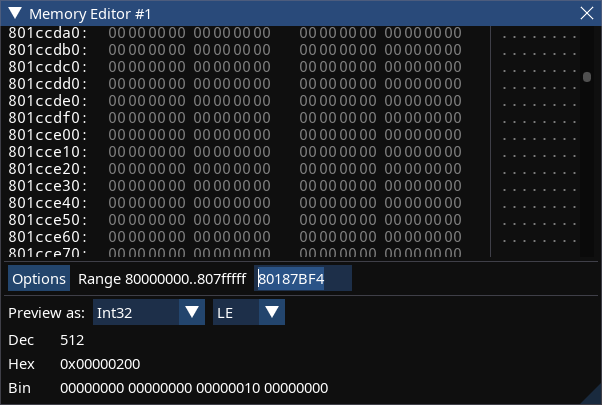Select the thirteenth byte of row 801cce00
Viewport: 602px width, 405px height.
392,135
